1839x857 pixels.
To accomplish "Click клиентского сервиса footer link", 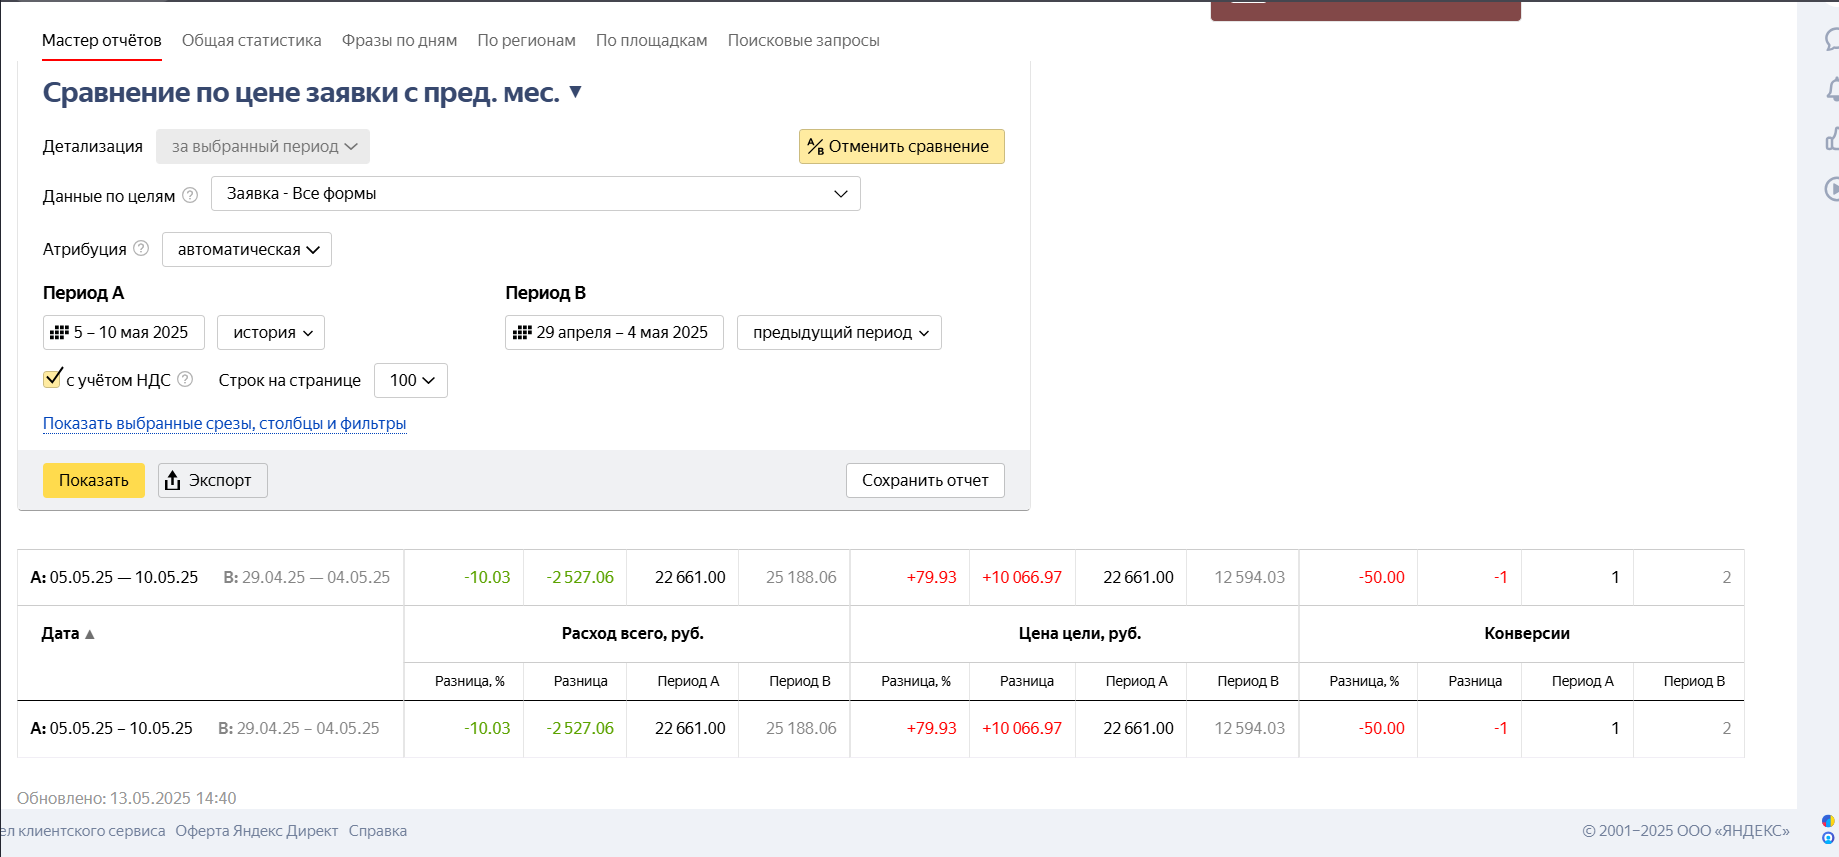I will tap(83, 831).
